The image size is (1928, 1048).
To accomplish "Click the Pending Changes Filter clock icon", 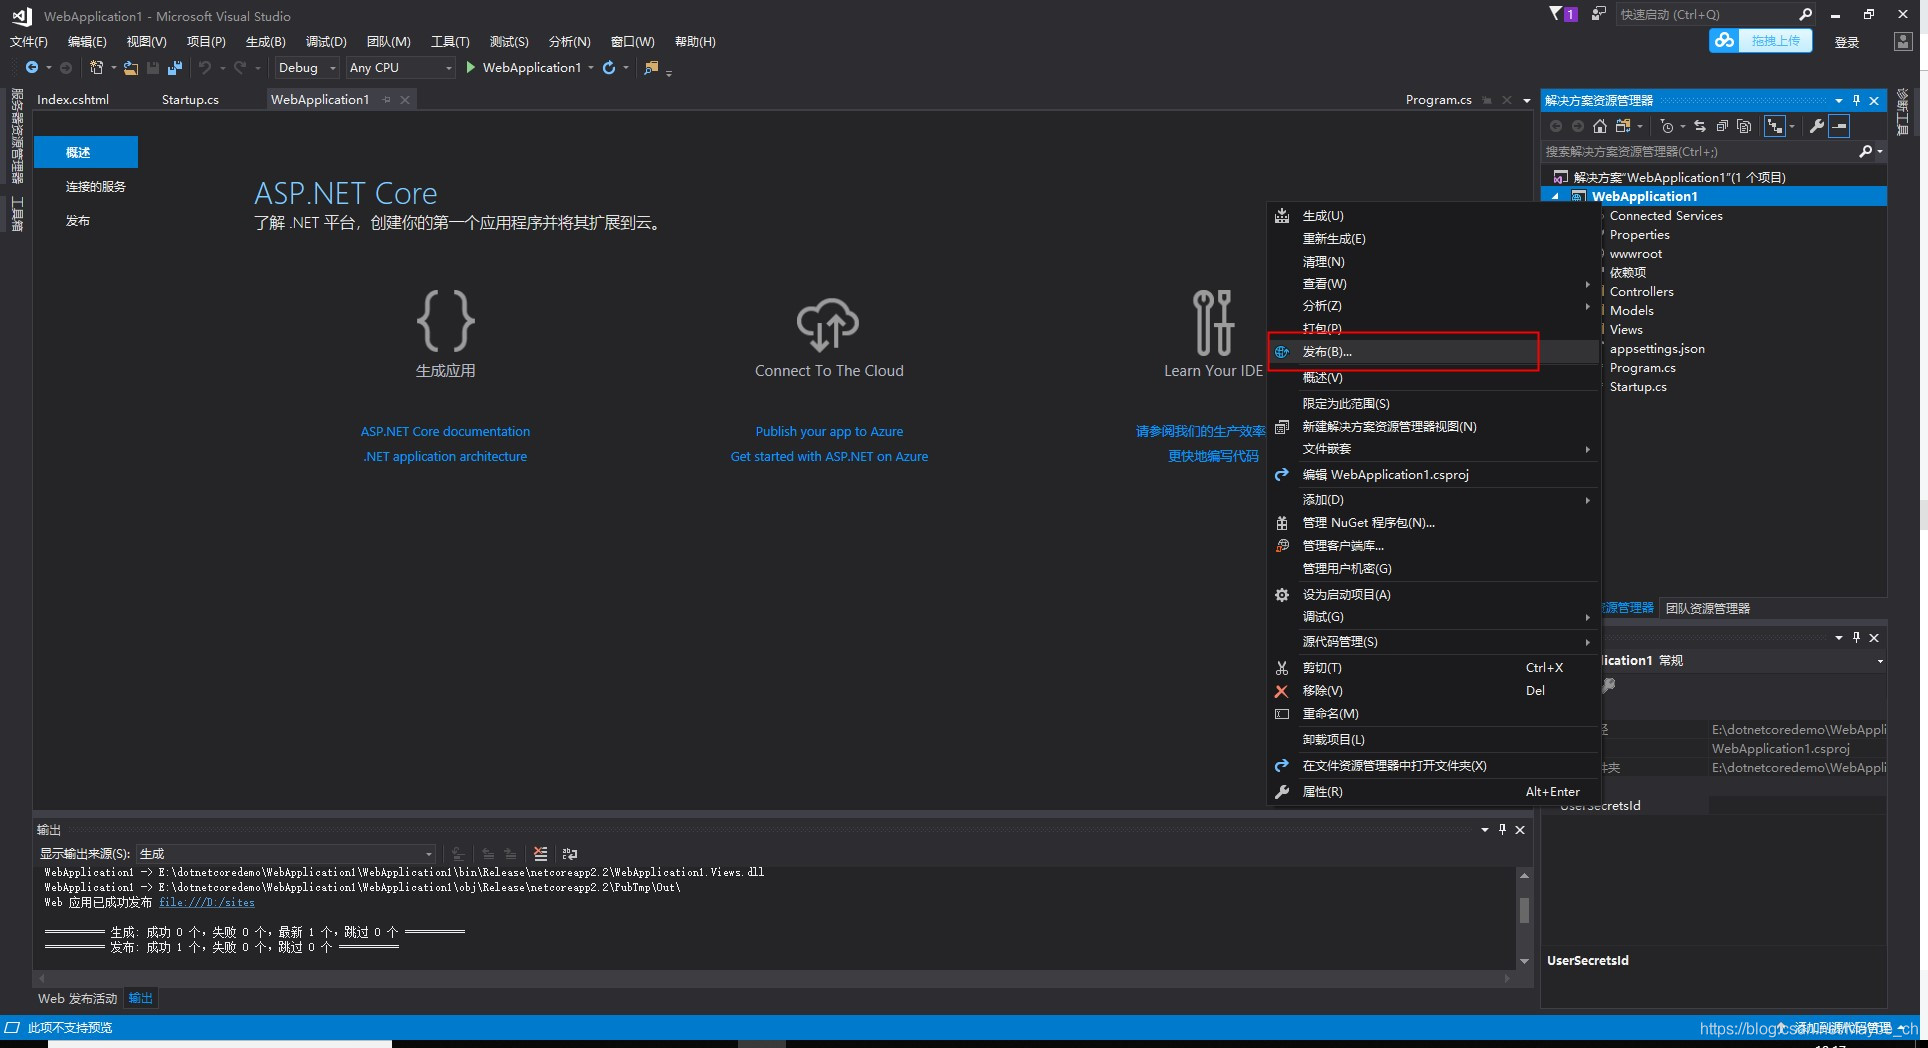I will pyautogui.click(x=1667, y=126).
